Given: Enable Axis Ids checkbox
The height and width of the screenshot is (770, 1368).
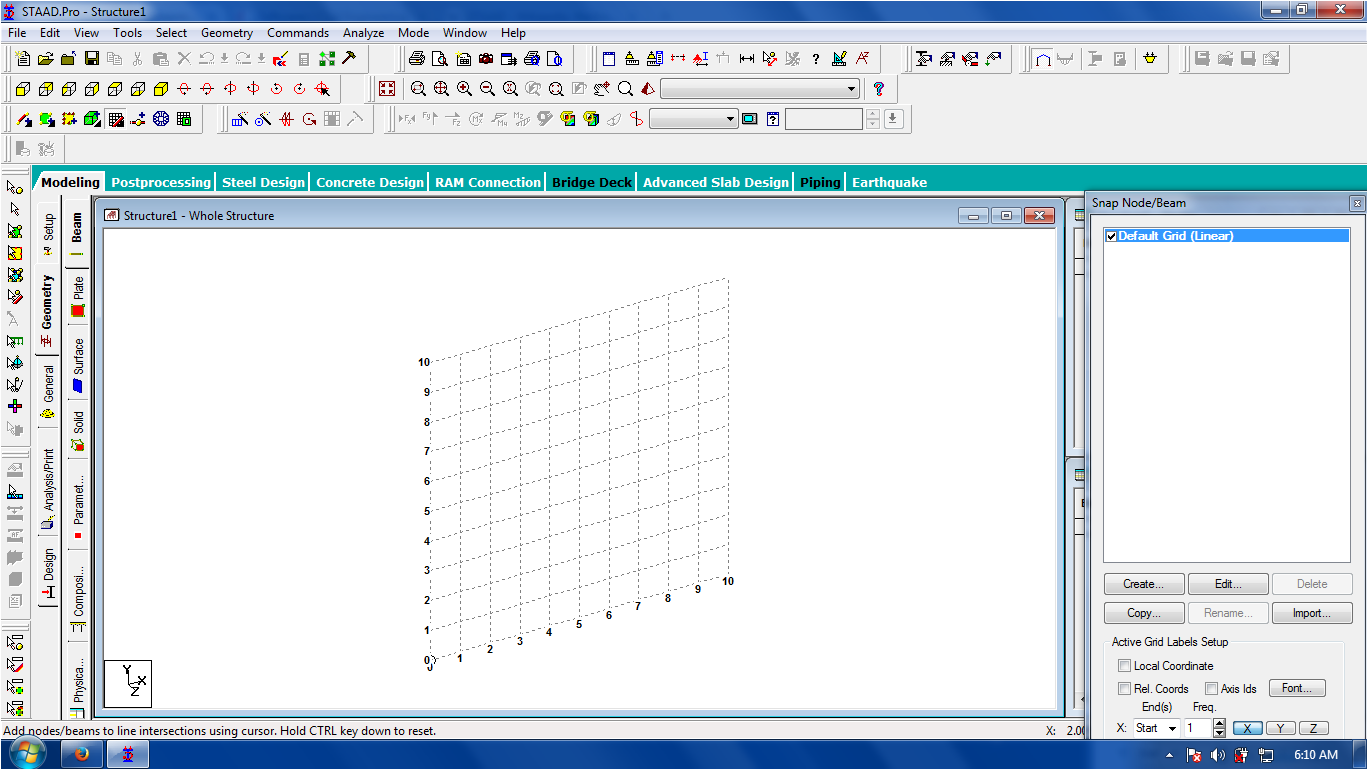Looking at the screenshot, I should click(1211, 689).
